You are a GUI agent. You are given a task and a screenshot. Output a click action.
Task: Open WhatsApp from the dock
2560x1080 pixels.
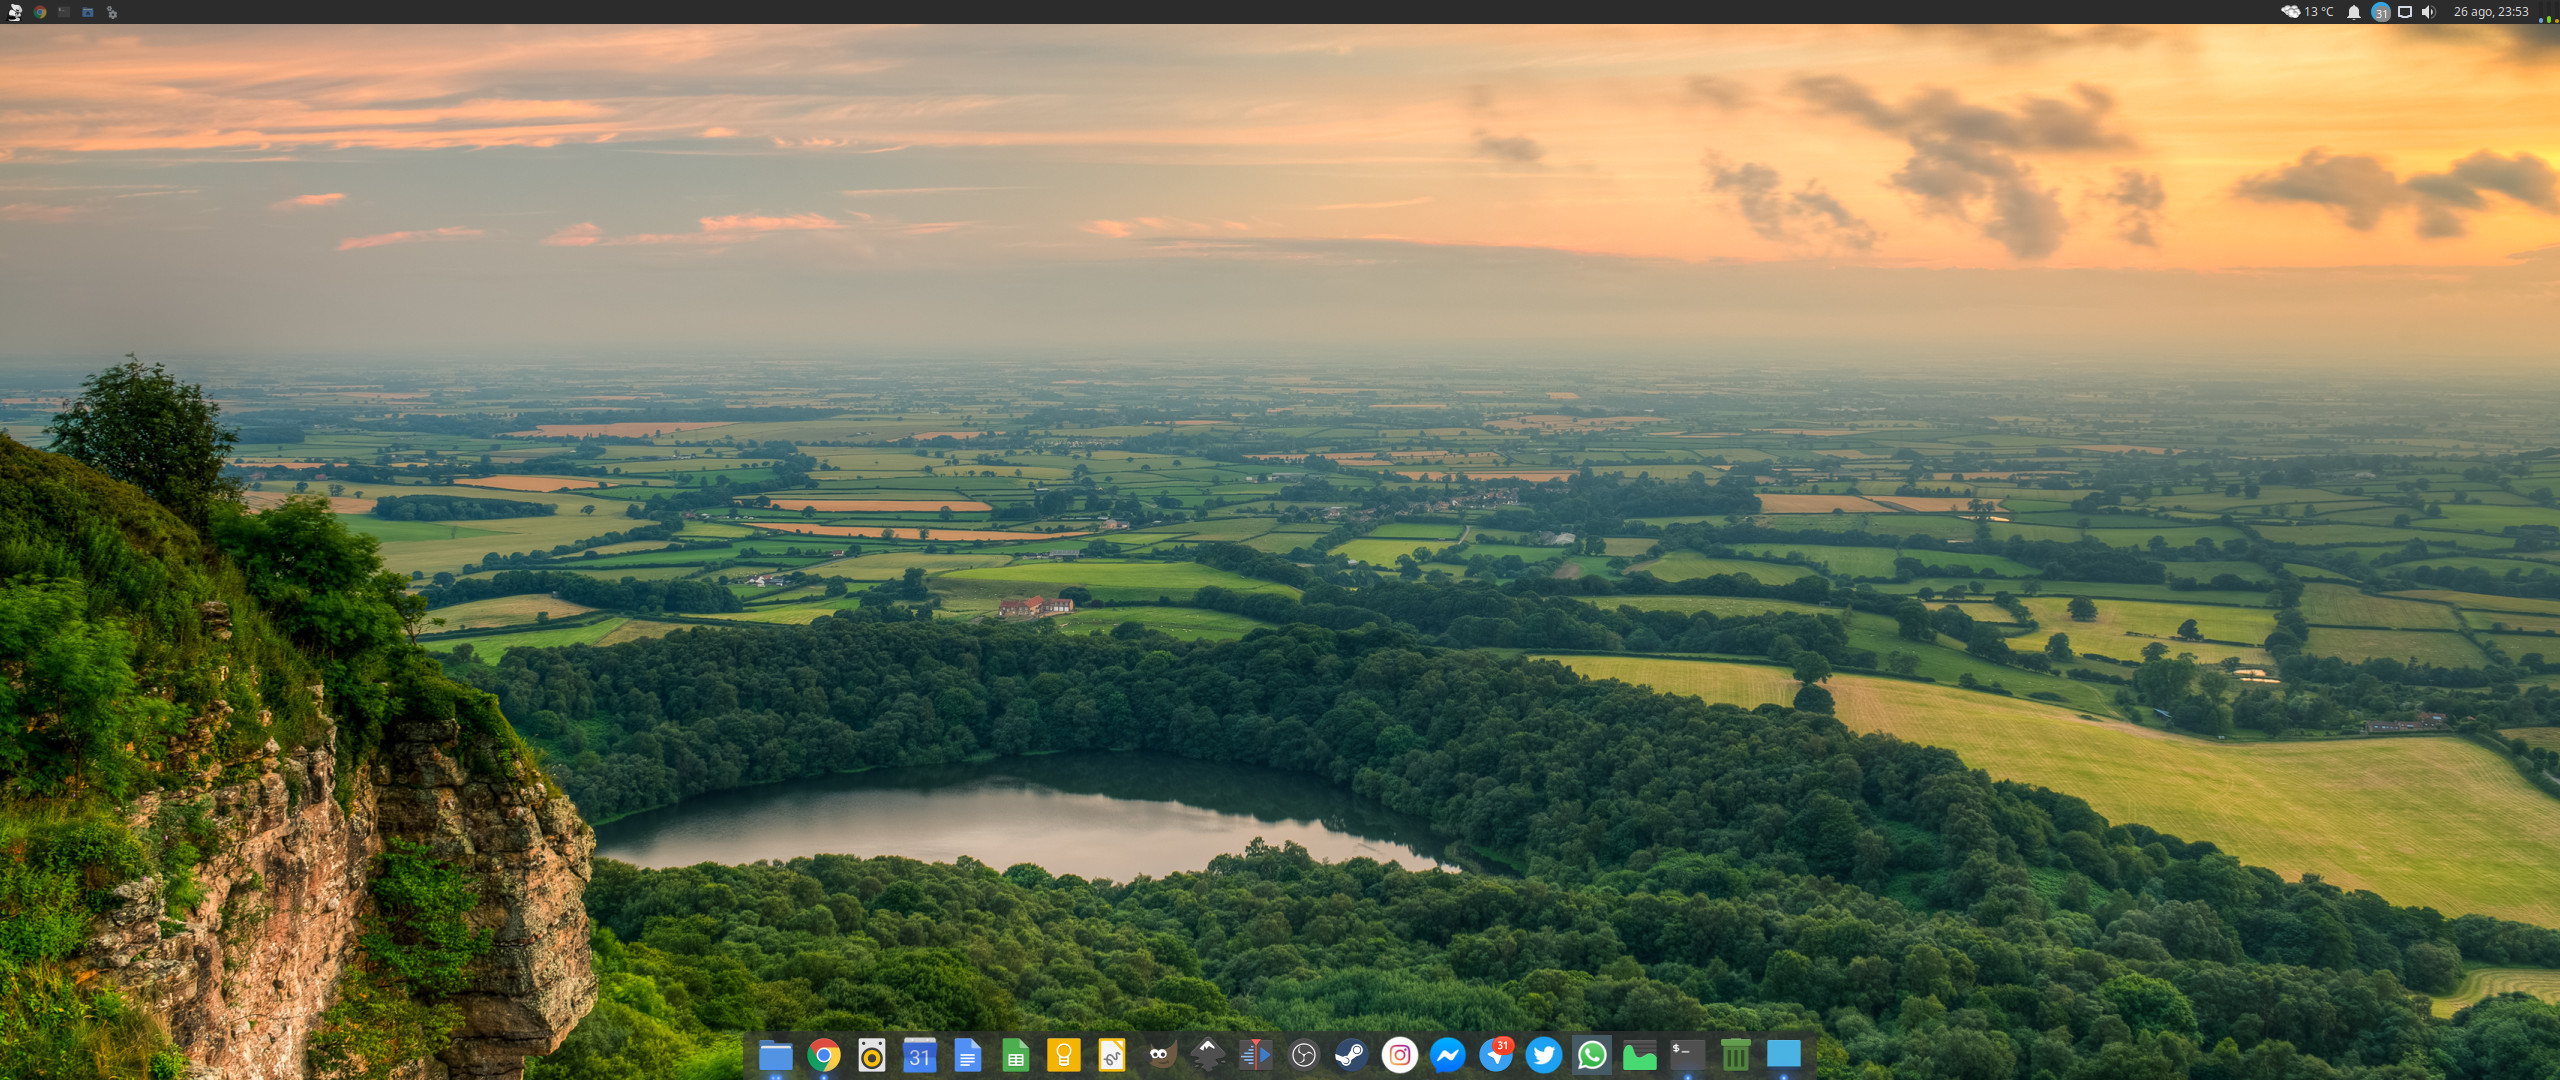click(1591, 1055)
